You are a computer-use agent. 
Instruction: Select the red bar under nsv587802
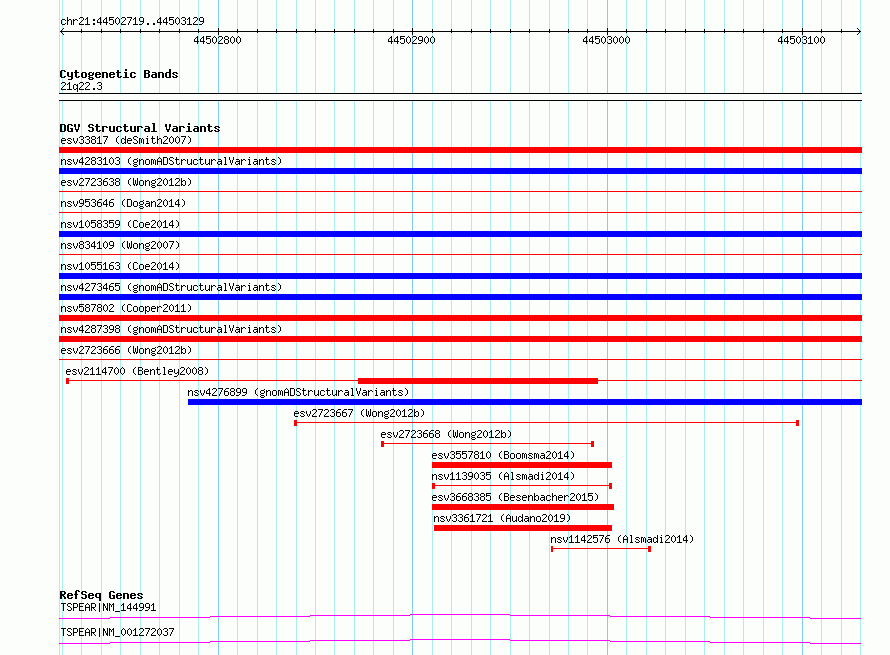[460, 318]
